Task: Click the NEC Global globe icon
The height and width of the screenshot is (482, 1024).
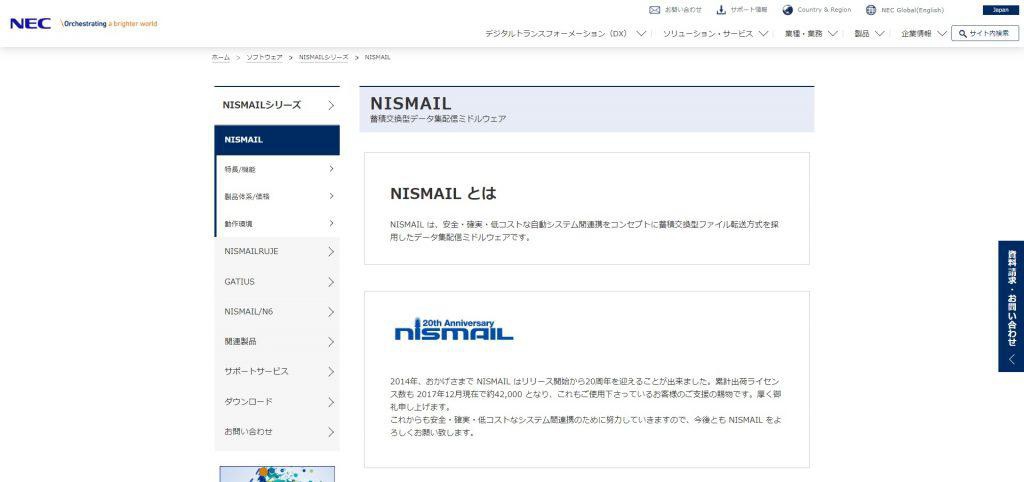Action: click(x=871, y=10)
